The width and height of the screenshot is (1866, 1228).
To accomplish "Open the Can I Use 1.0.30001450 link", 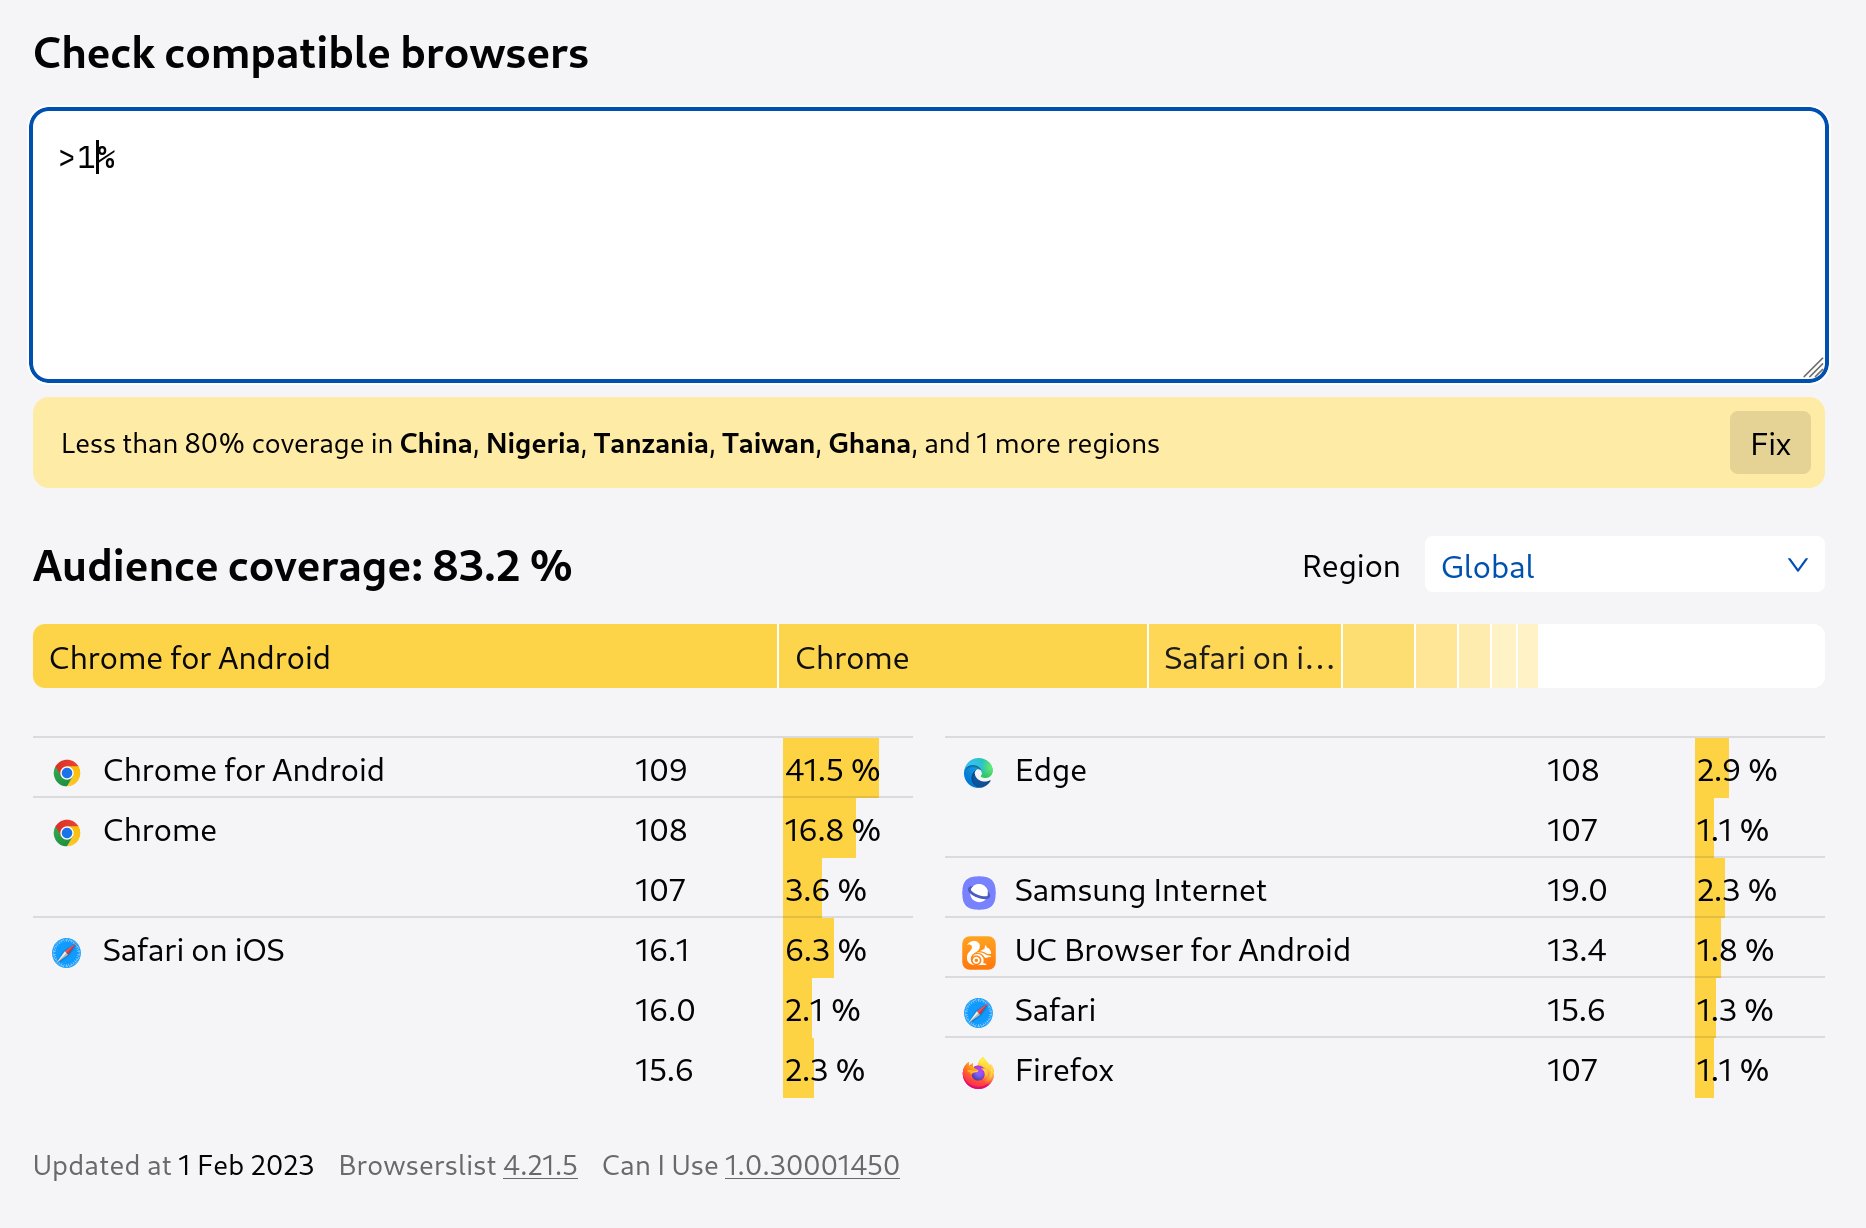I will point(812,1165).
